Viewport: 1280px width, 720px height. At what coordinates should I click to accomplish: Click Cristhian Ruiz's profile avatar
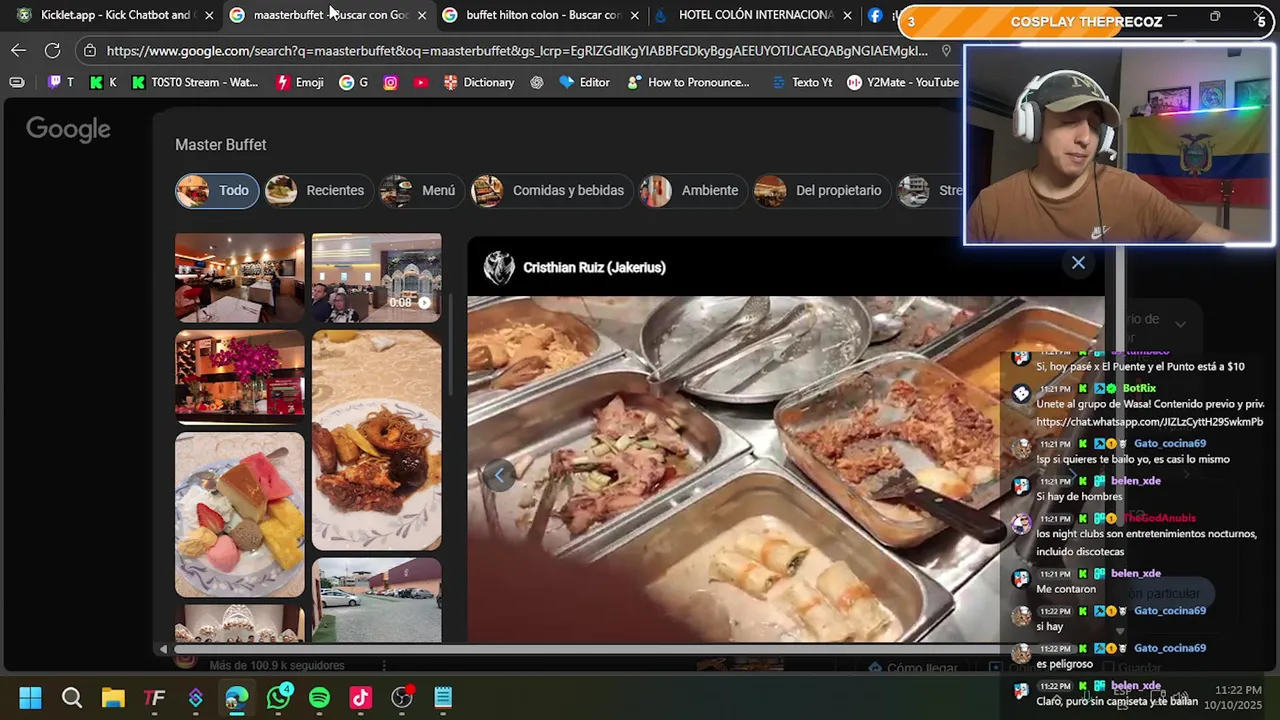[499, 267]
